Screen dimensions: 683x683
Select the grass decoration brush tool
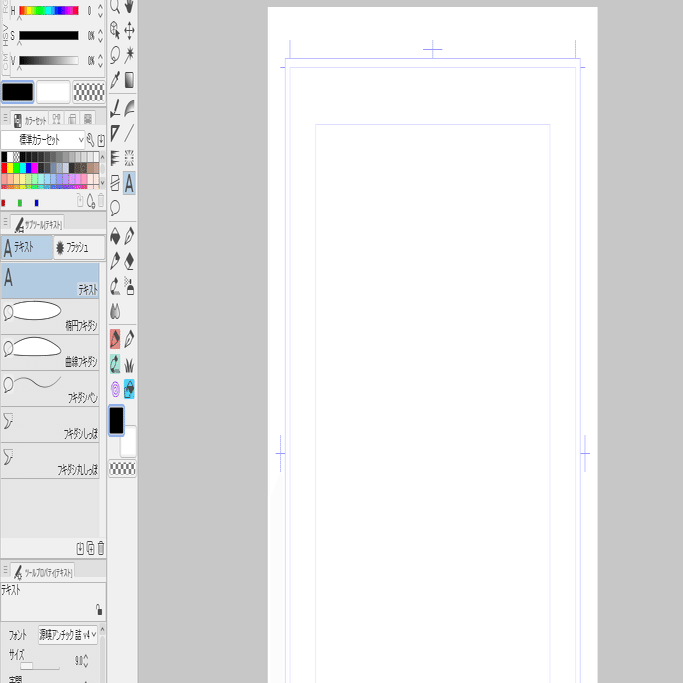[x=129, y=365]
